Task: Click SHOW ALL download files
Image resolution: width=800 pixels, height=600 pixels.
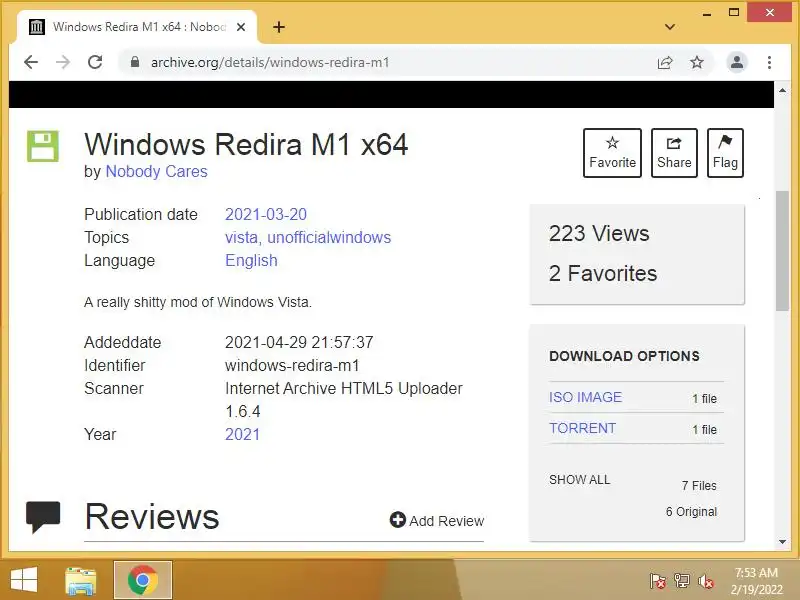Action: pos(579,480)
